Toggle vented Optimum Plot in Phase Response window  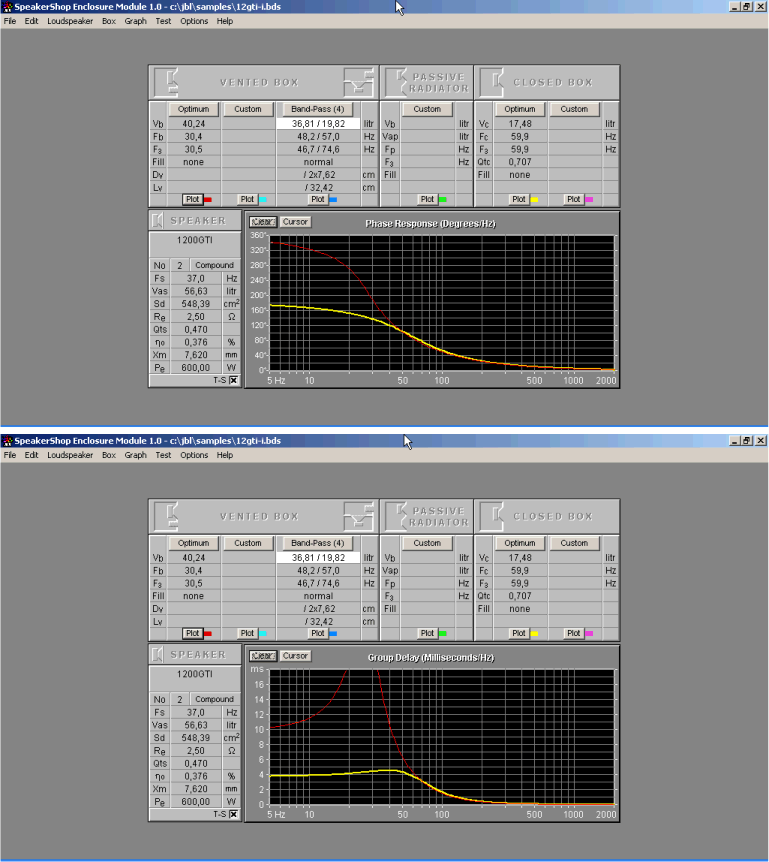click(x=192, y=199)
